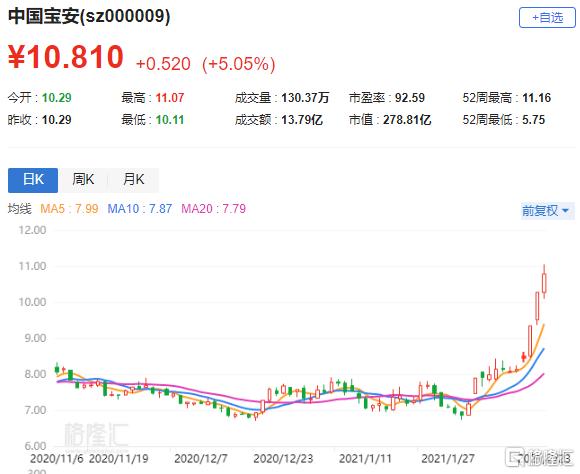Click the 52周最高 value 11.16
Viewport: 580px width, 474px height.
[x=536, y=98]
